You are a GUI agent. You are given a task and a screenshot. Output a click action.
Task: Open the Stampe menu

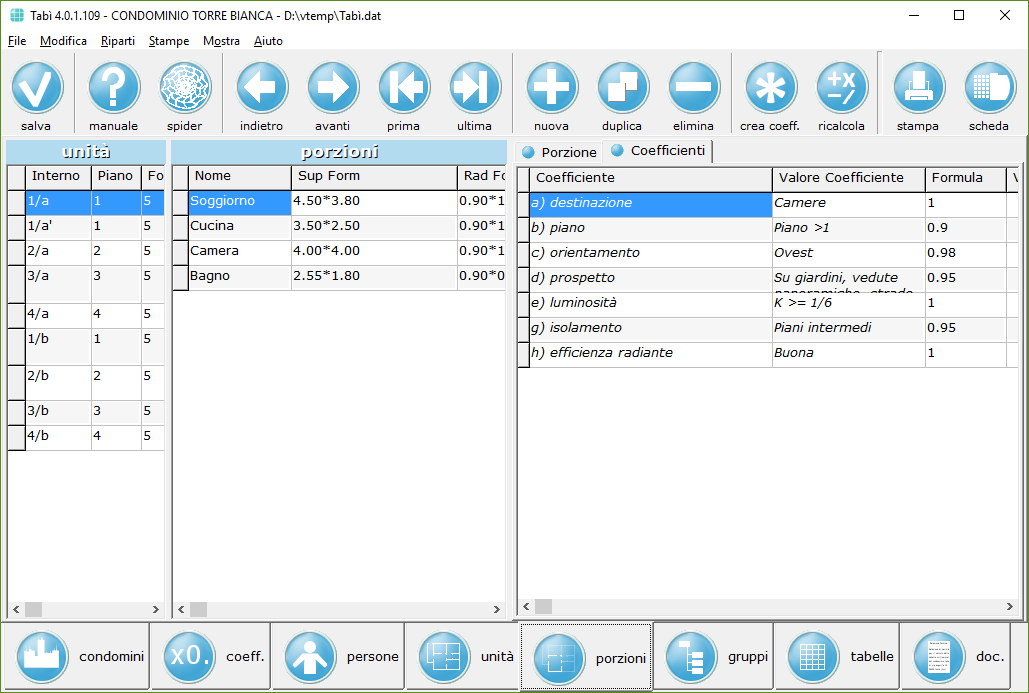169,41
